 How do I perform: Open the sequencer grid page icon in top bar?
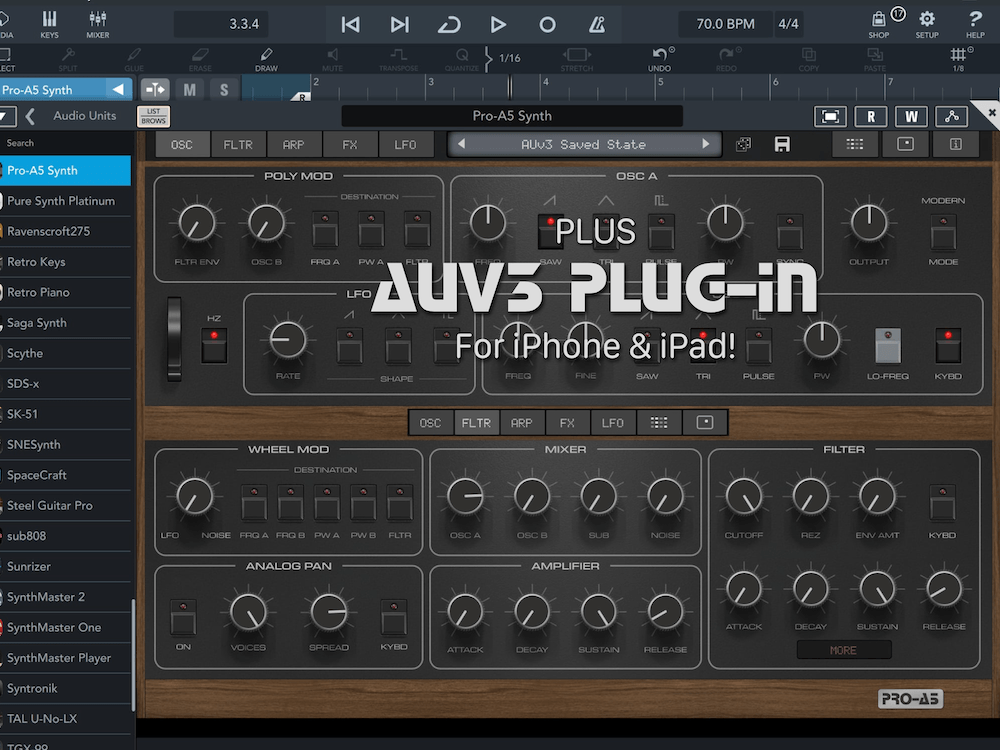point(855,144)
